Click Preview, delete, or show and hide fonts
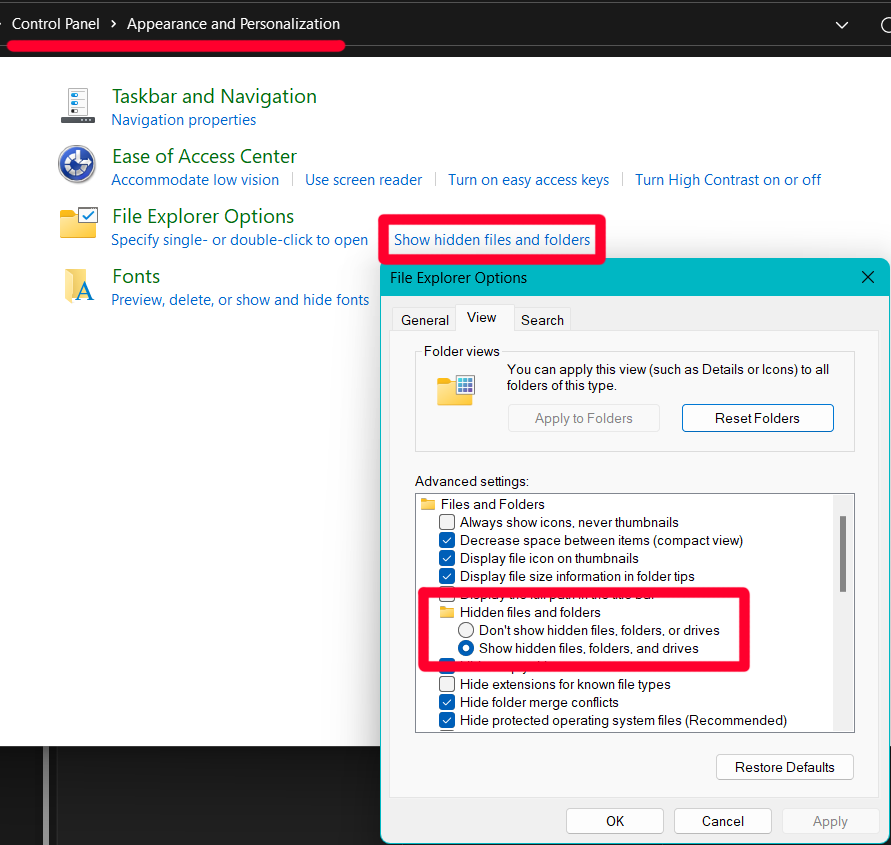The height and width of the screenshot is (845, 891). (240, 299)
